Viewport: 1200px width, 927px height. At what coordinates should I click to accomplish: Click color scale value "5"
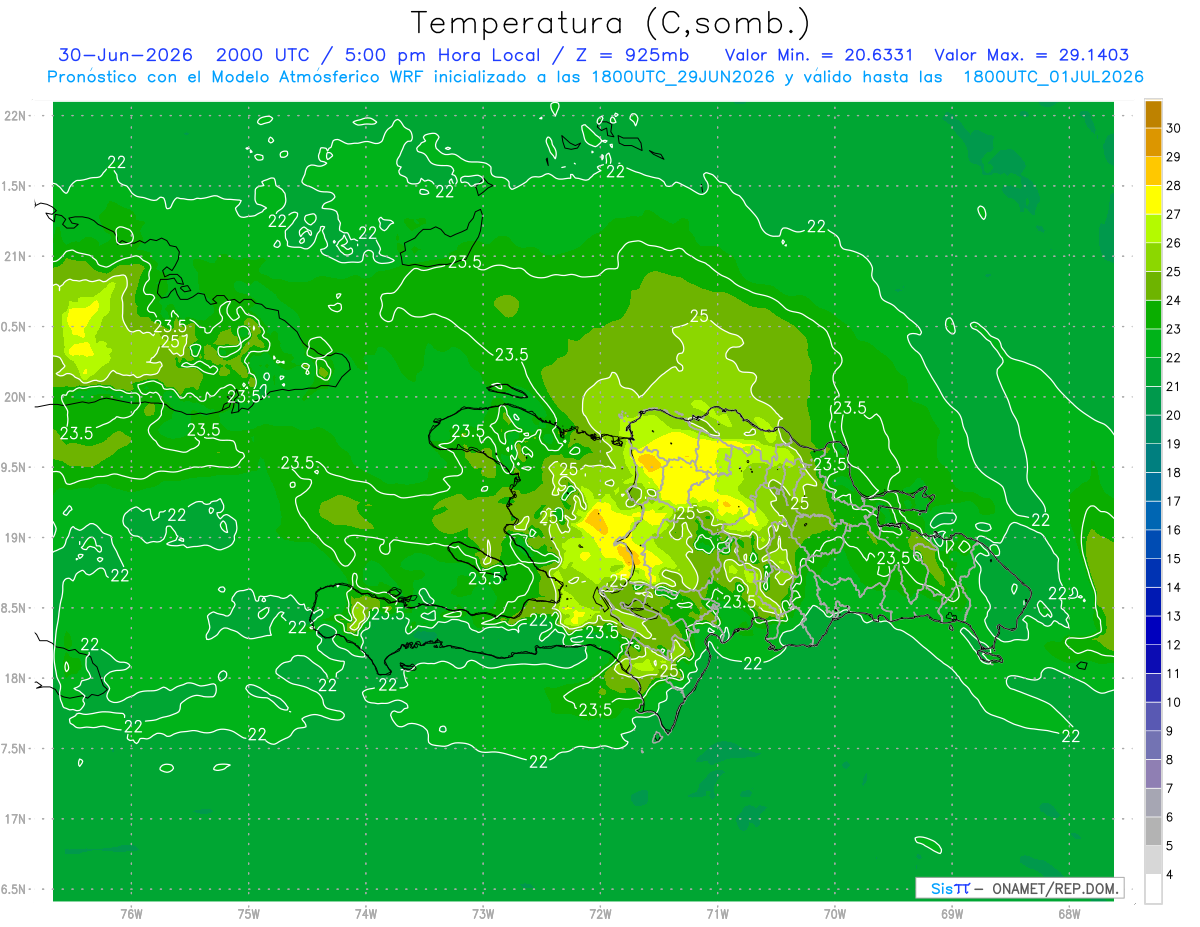point(1171,846)
